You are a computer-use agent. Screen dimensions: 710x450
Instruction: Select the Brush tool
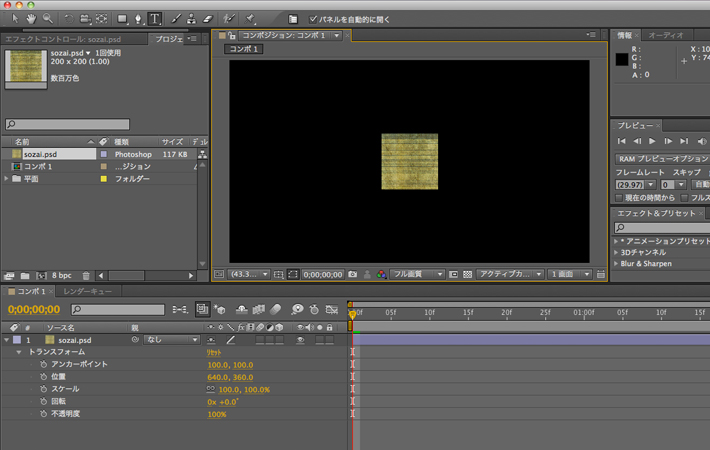(x=176, y=18)
